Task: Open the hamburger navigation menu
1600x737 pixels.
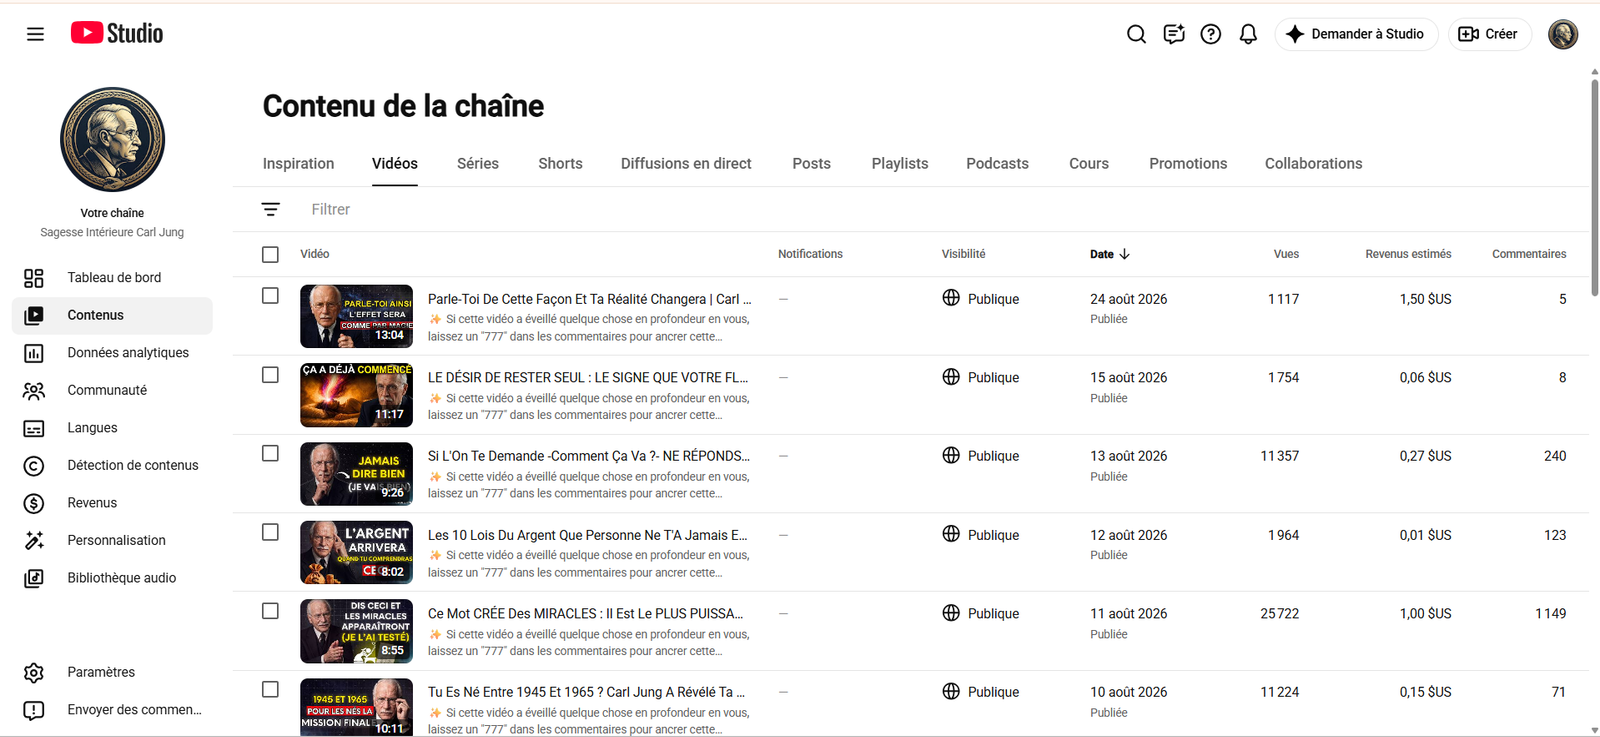Action: [x=35, y=34]
